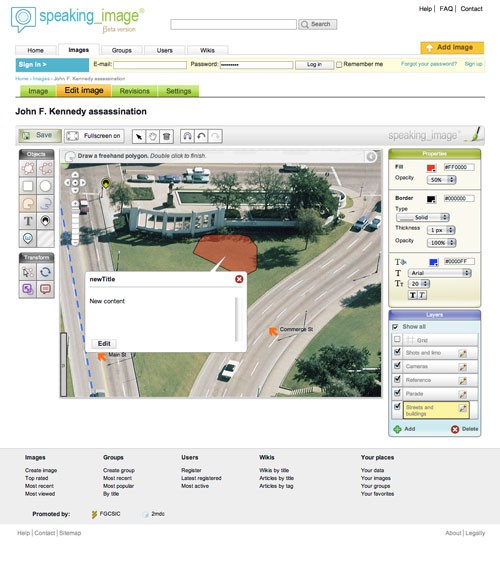Check the Remember me box
The image size is (500, 571).
339,65
